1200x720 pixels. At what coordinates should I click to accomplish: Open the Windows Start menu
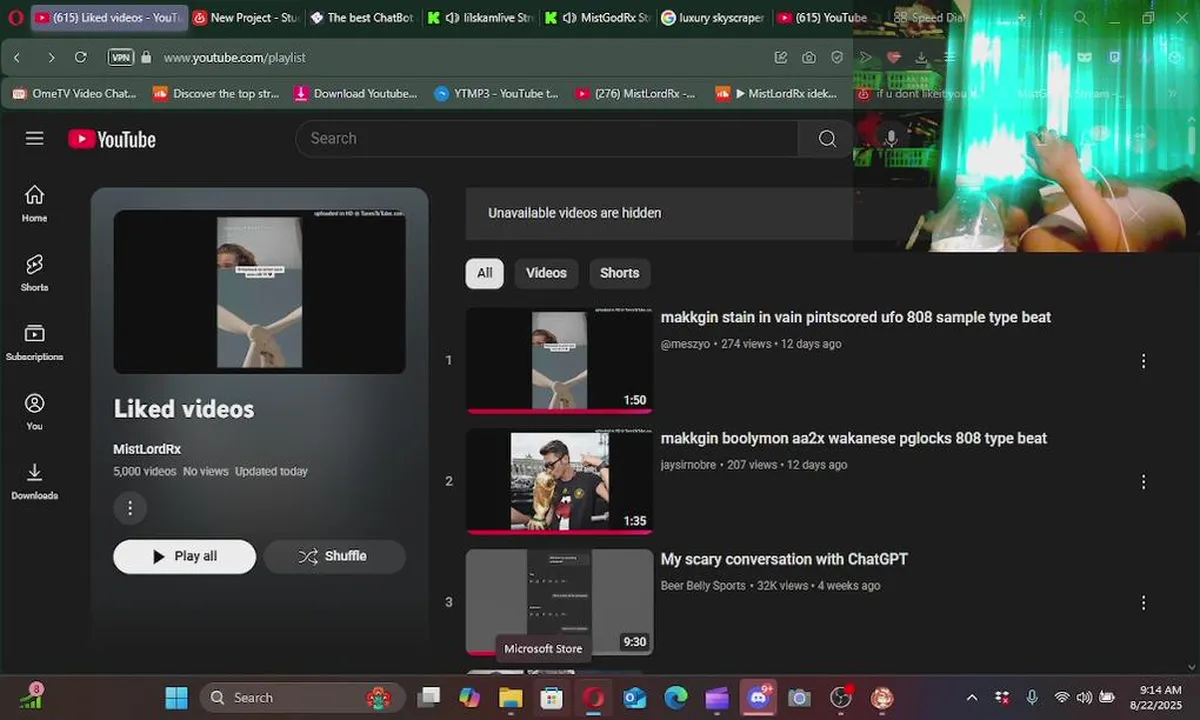point(176,698)
